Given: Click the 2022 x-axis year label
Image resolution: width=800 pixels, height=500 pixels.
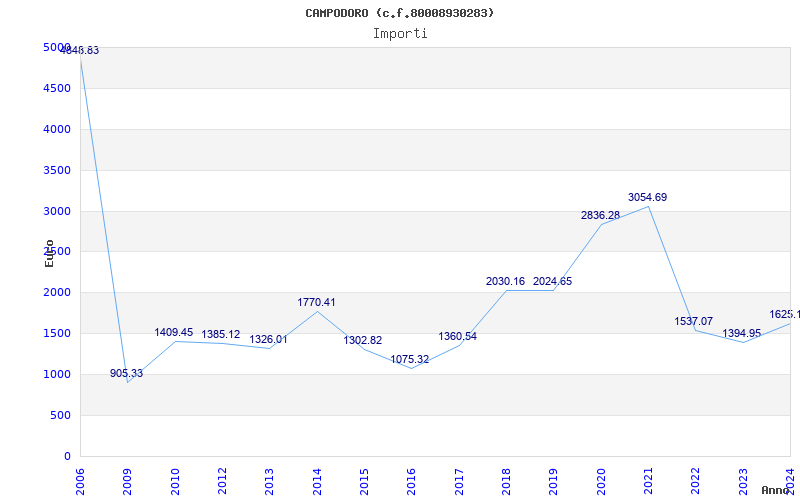Looking at the screenshot, I should [x=695, y=481].
